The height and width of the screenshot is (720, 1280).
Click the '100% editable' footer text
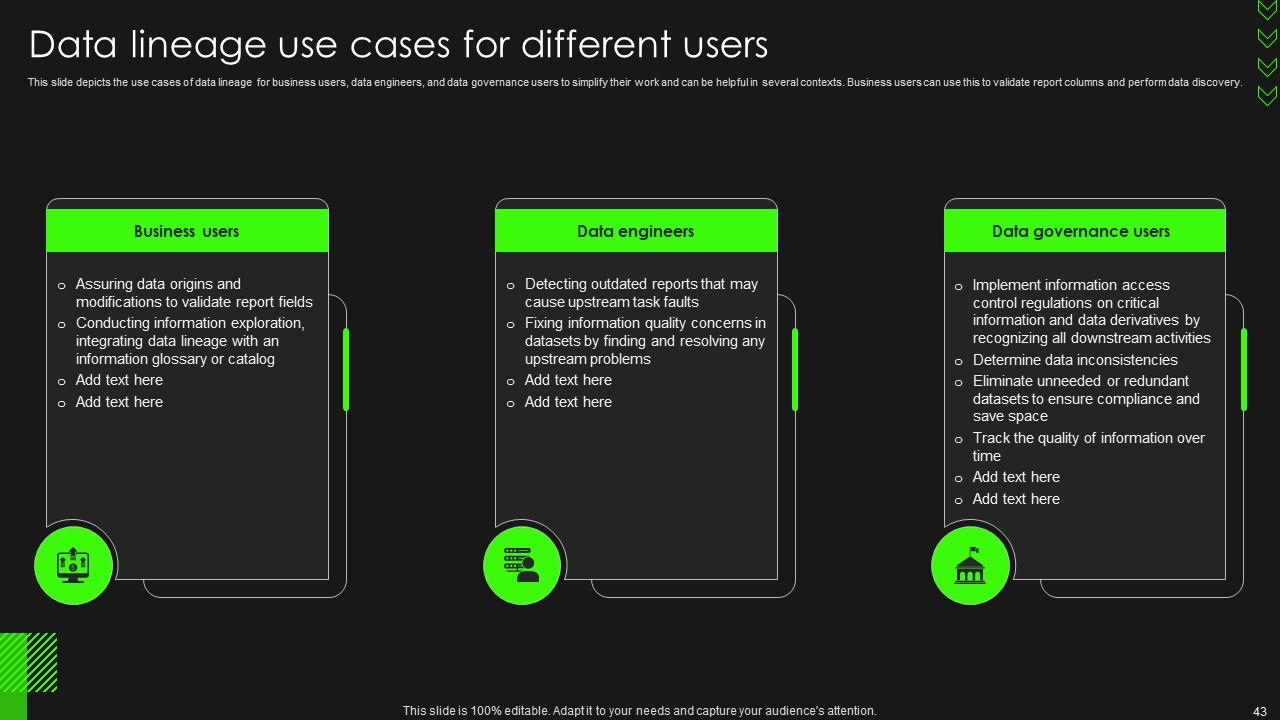pyautogui.click(x=639, y=711)
